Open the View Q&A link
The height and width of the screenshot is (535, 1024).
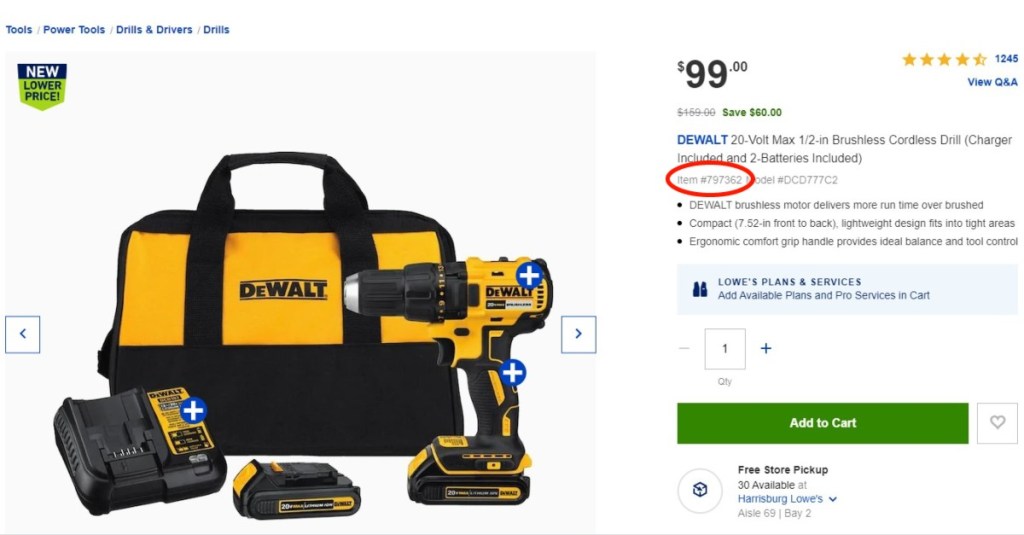tap(992, 82)
